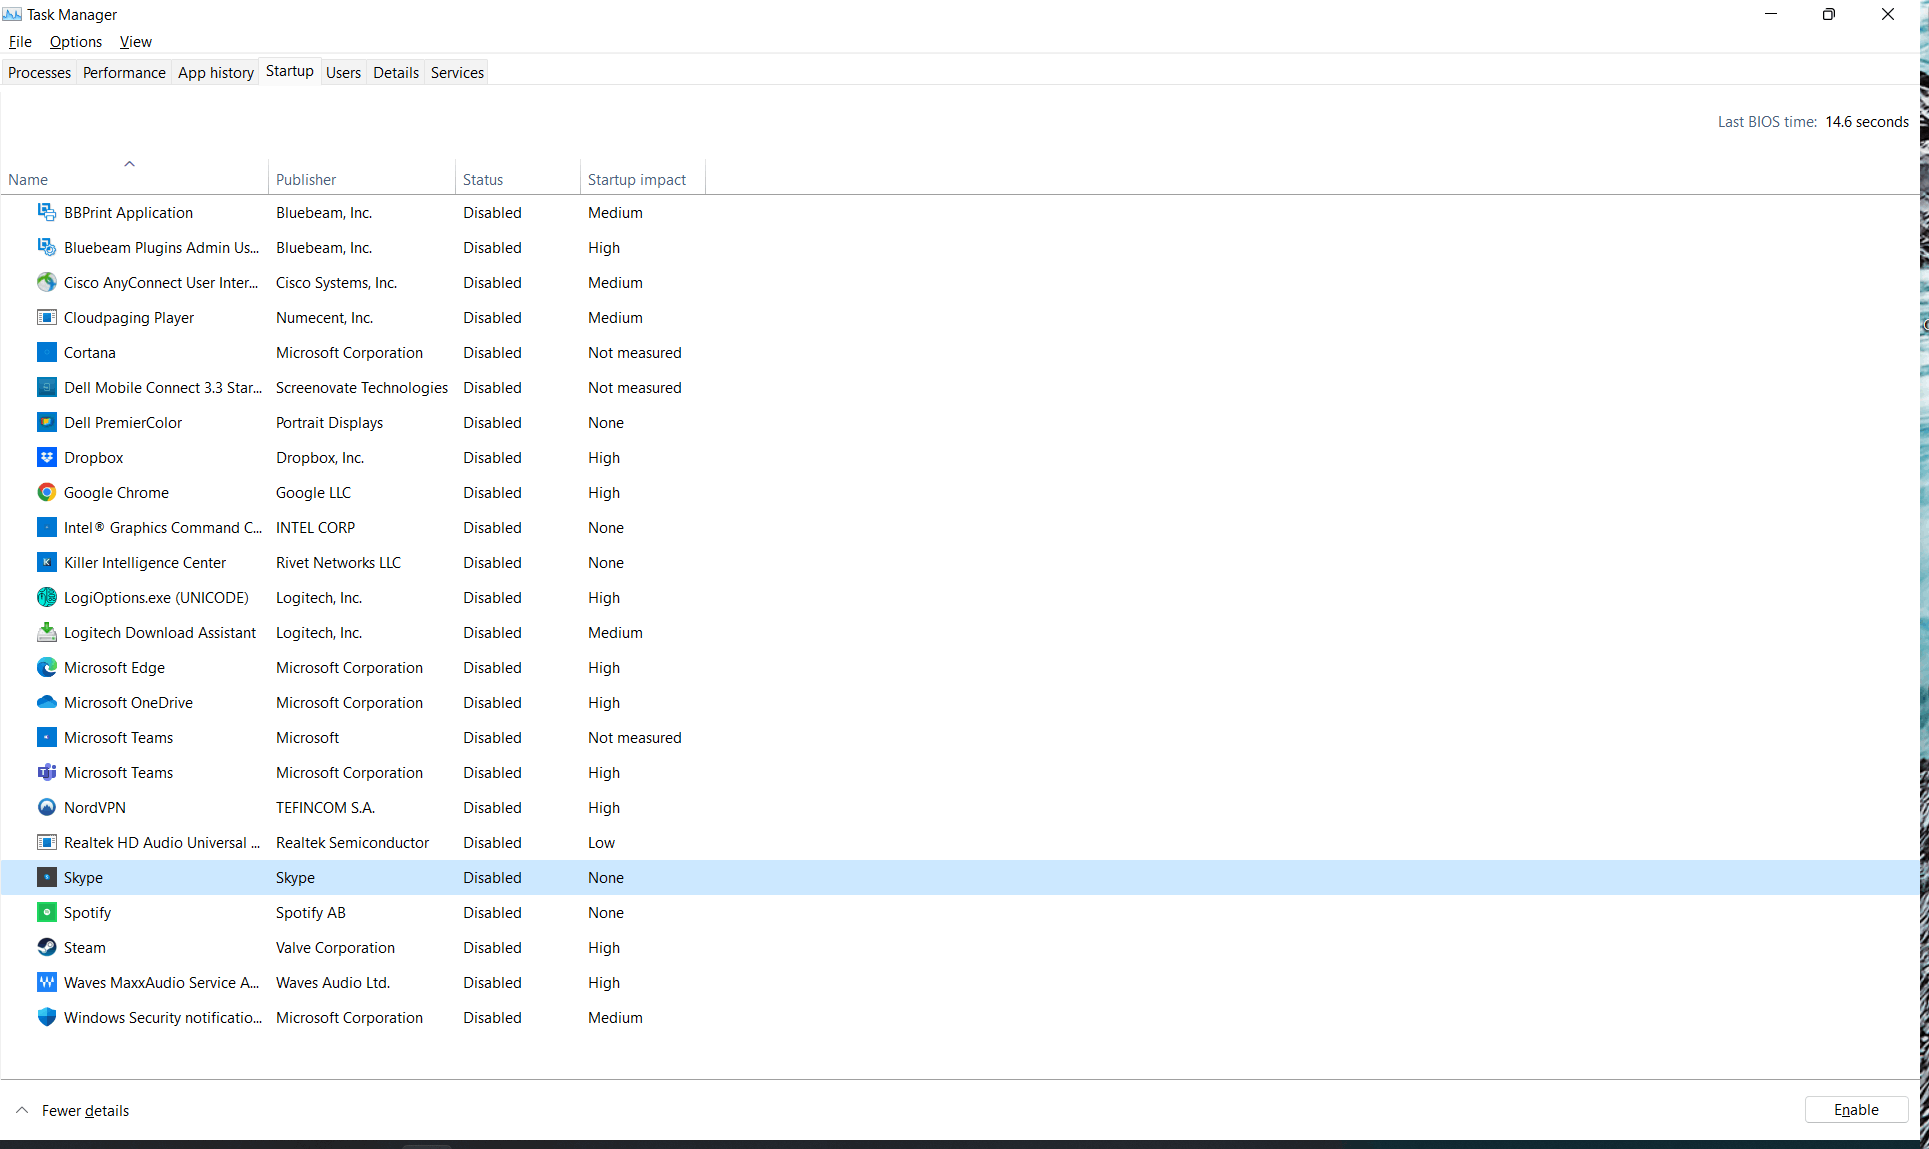Click the Killer Intelligence Center icon
The image size is (1929, 1149).
click(x=46, y=562)
